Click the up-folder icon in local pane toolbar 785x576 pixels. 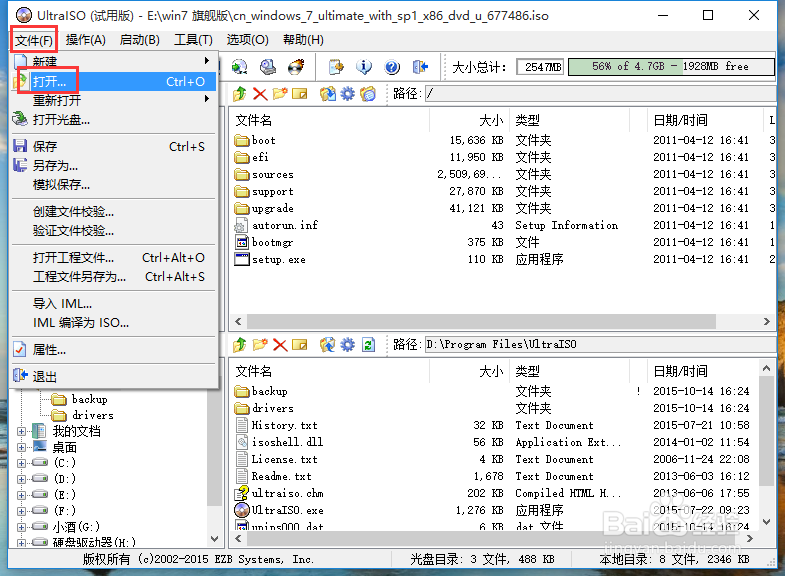pos(240,345)
